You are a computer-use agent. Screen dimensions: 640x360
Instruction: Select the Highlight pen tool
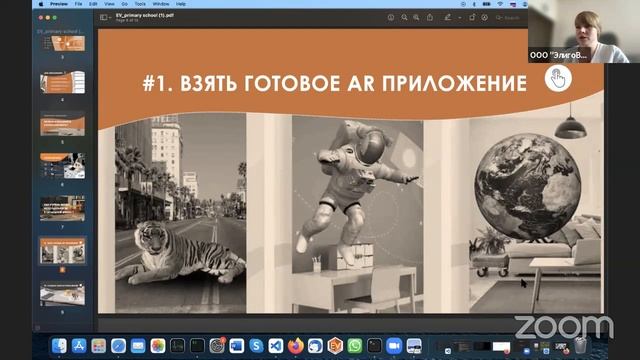448,18
